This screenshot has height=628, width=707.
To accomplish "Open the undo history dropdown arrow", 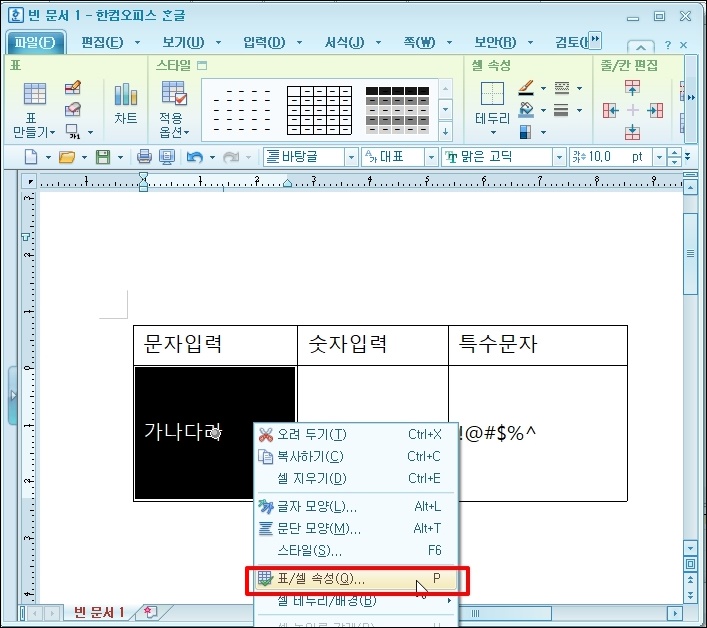I will (212, 157).
